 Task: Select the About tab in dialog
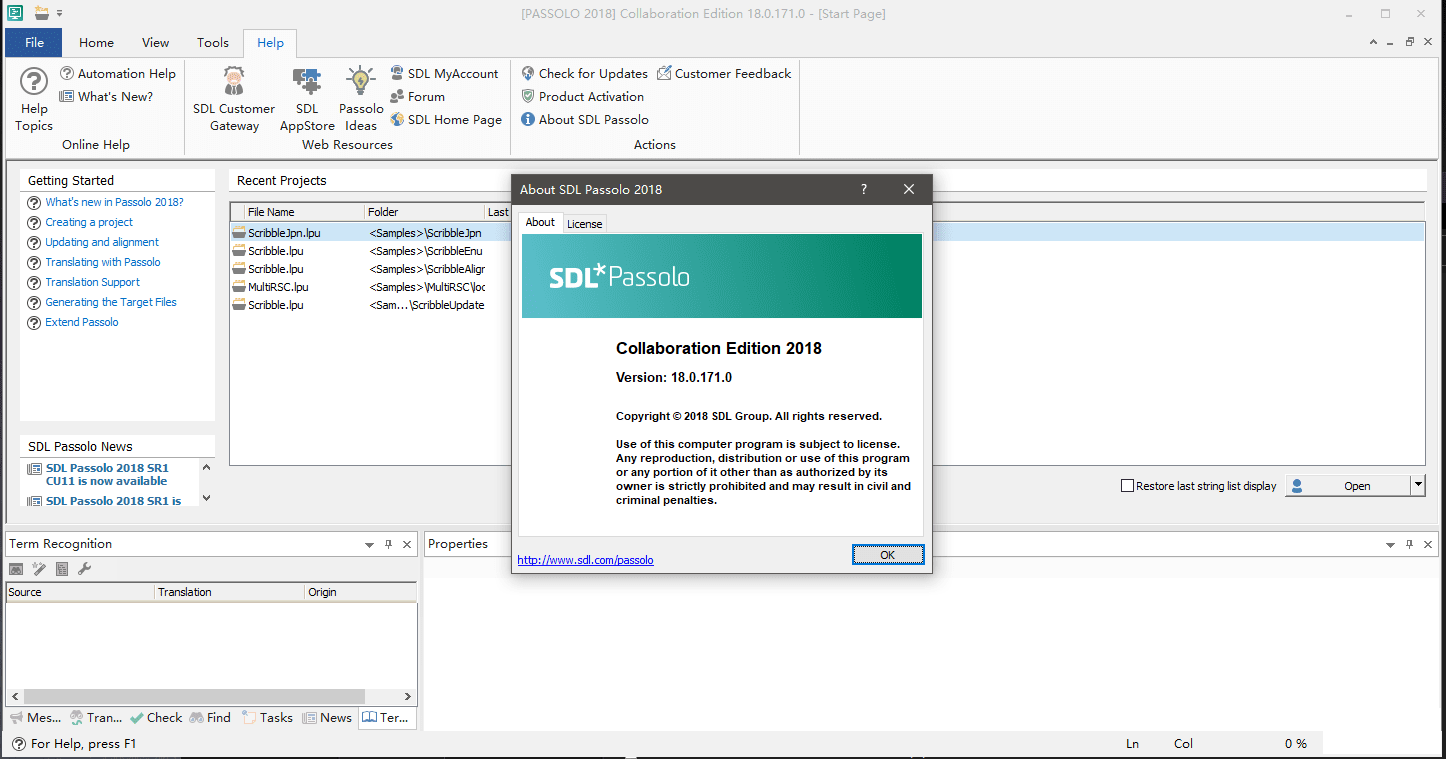point(540,222)
